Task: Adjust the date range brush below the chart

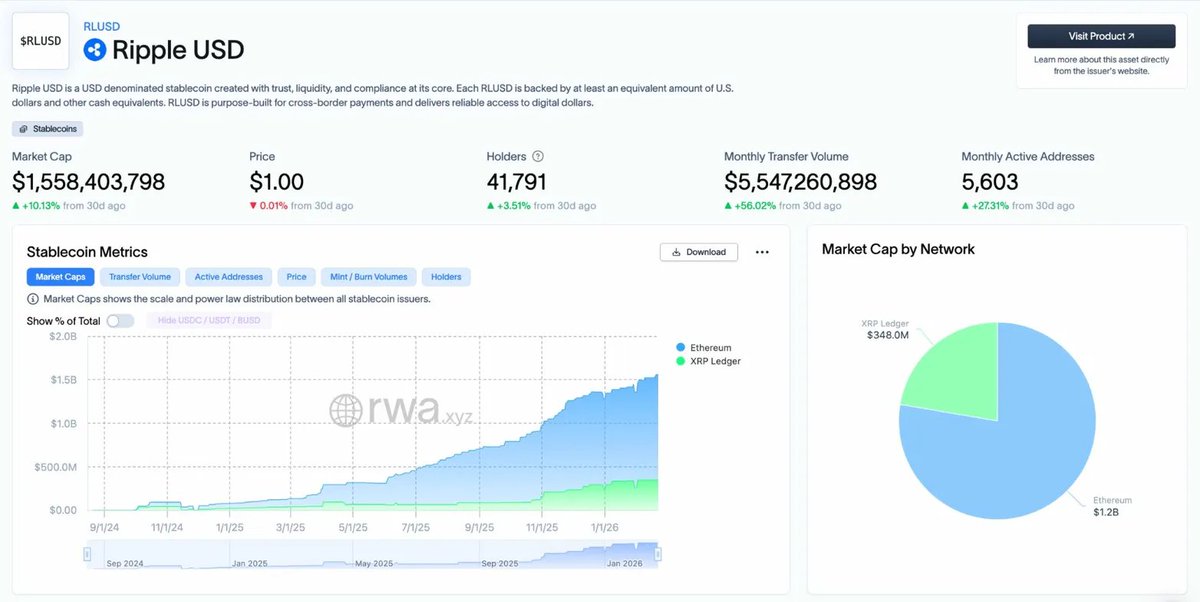Action: point(370,552)
